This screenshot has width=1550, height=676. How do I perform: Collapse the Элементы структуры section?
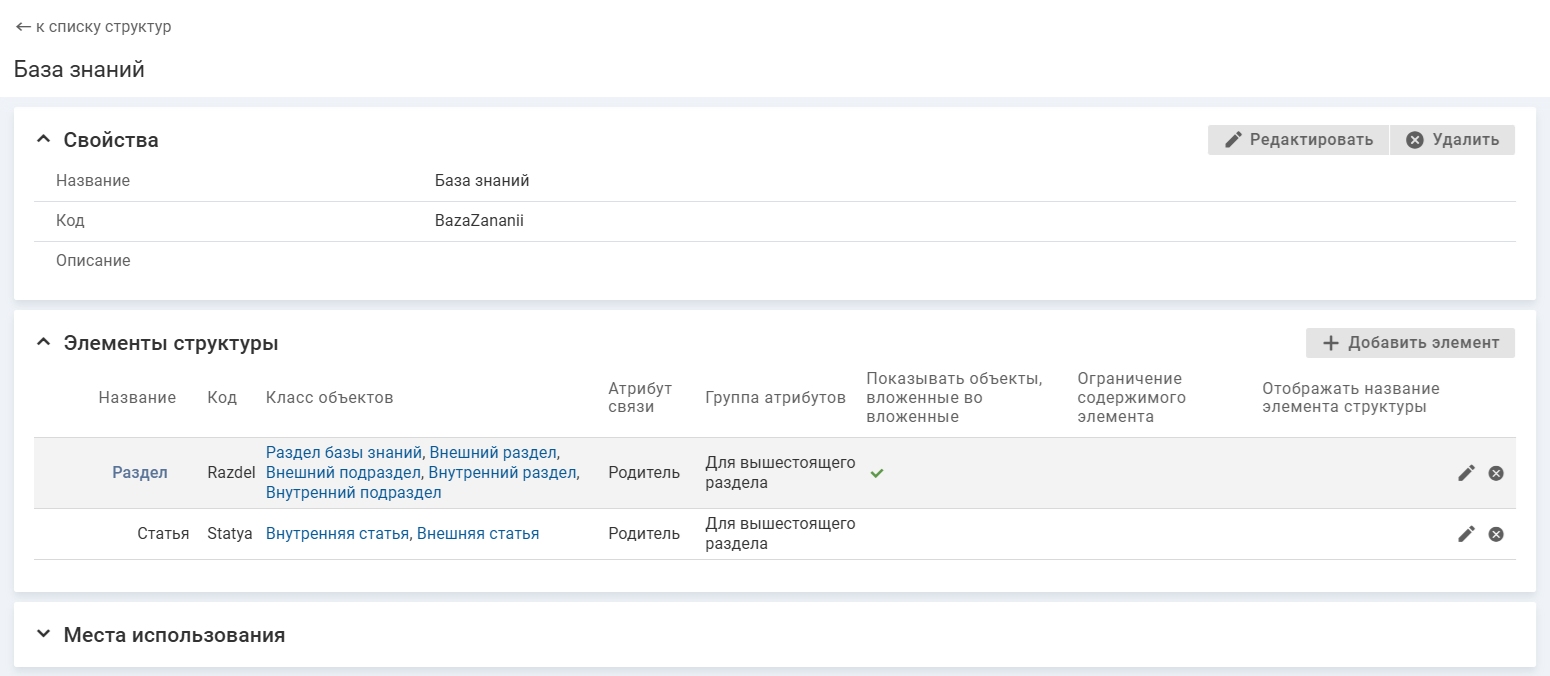(x=43, y=343)
